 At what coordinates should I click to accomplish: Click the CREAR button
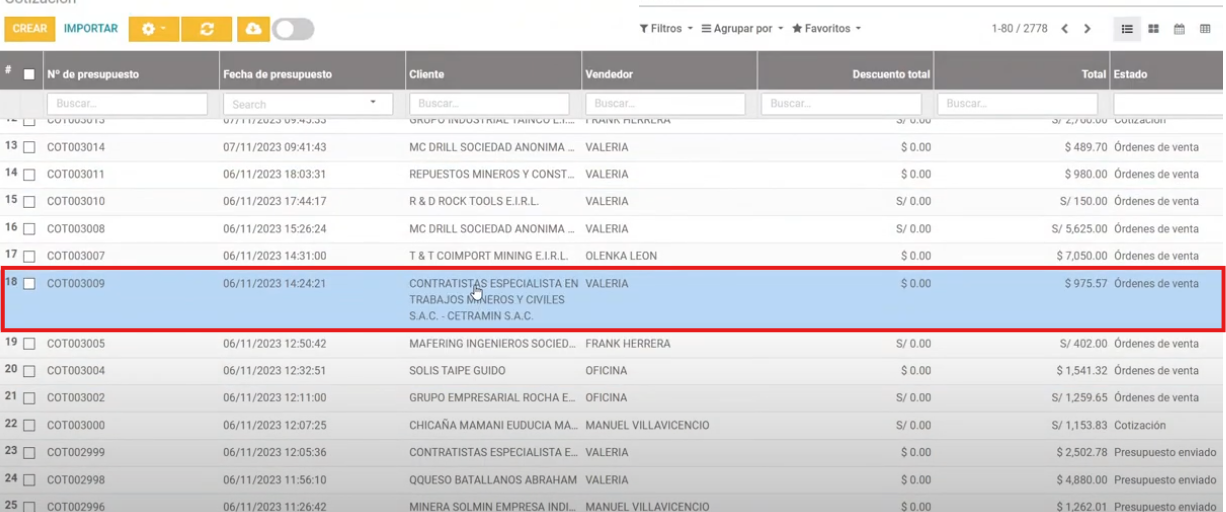[x=30, y=29]
